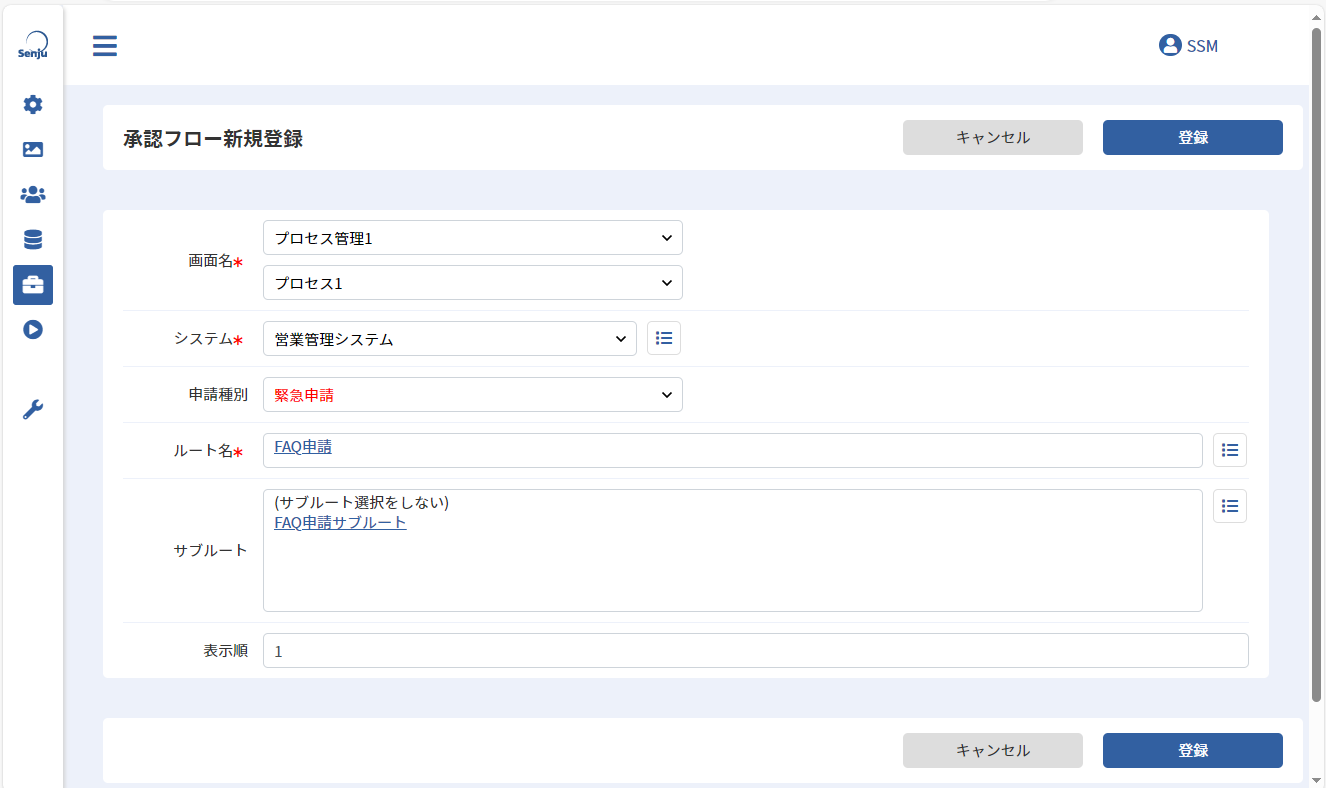Click the 申請種別 label
This screenshot has height=788, width=1326.
(218, 394)
